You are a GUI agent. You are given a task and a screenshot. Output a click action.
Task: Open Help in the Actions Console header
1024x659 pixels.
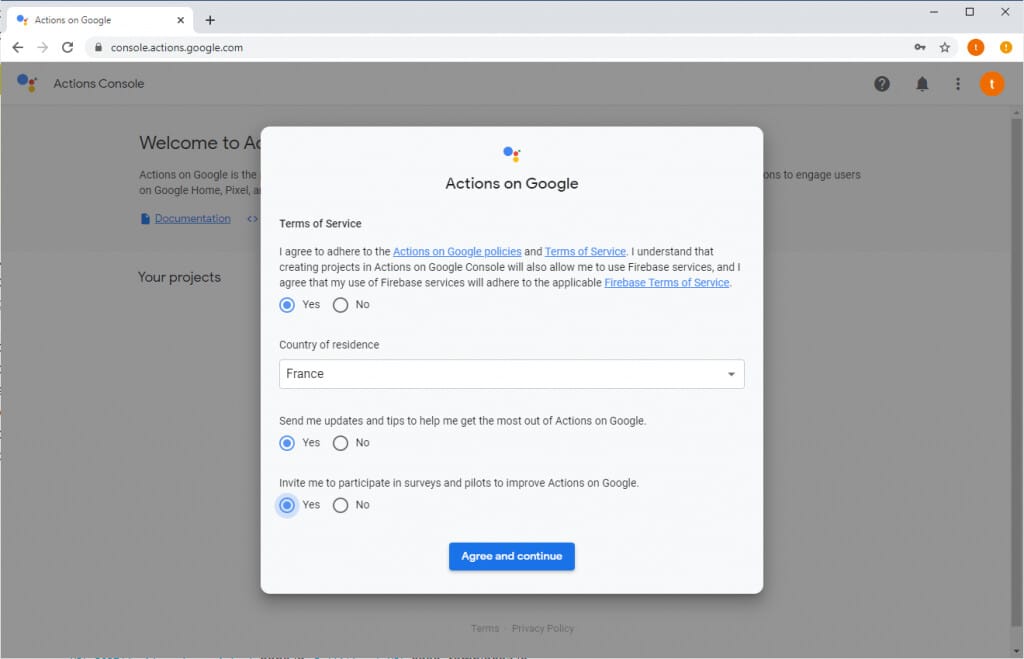click(882, 84)
